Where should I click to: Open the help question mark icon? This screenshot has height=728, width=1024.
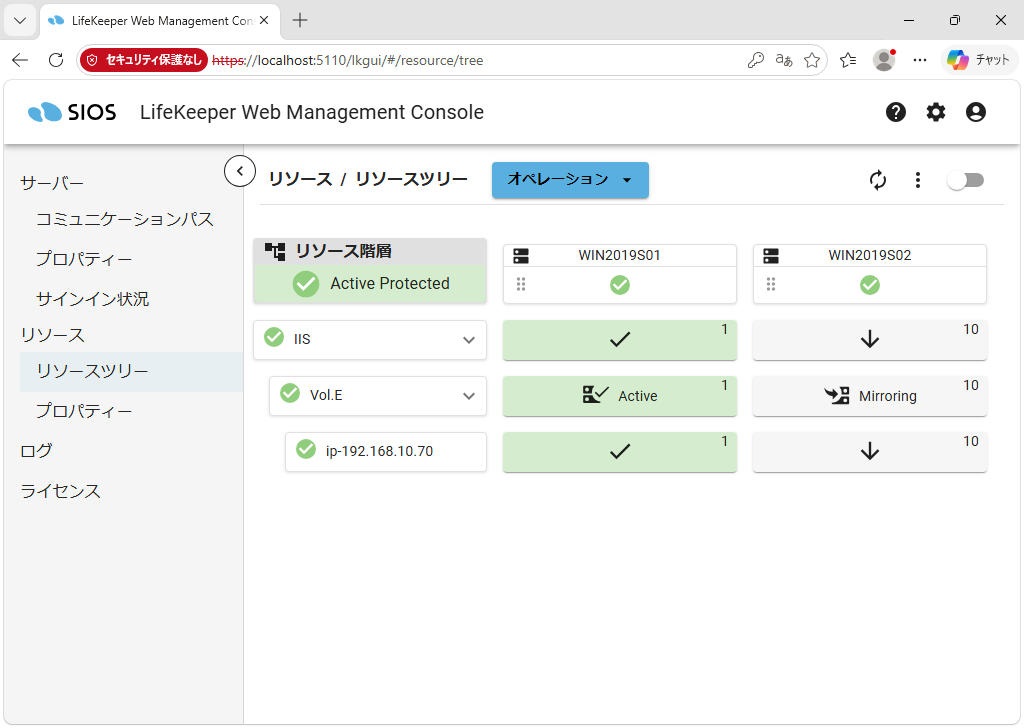pos(895,112)
